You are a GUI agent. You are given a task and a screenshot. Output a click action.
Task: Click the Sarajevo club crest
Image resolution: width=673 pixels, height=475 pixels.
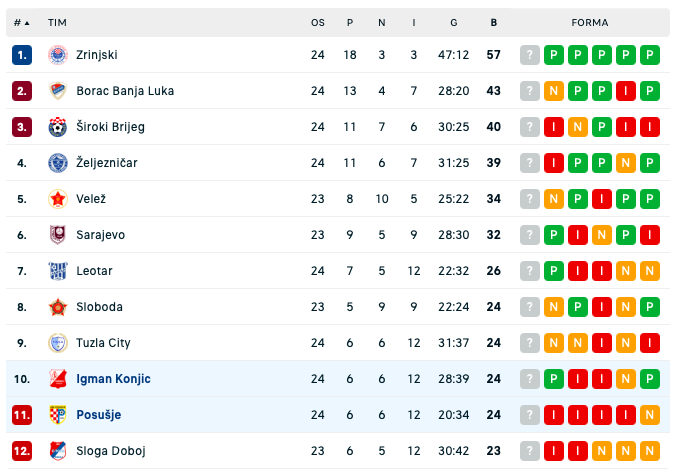point(58,235)
